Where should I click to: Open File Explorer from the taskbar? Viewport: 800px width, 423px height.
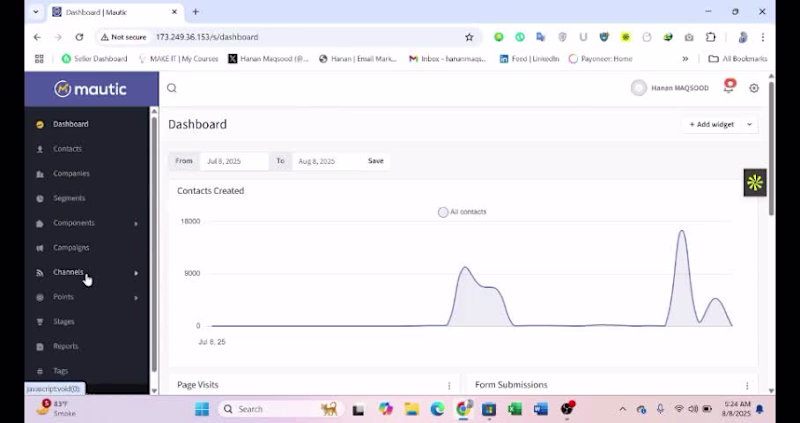(x=411, y=409)
